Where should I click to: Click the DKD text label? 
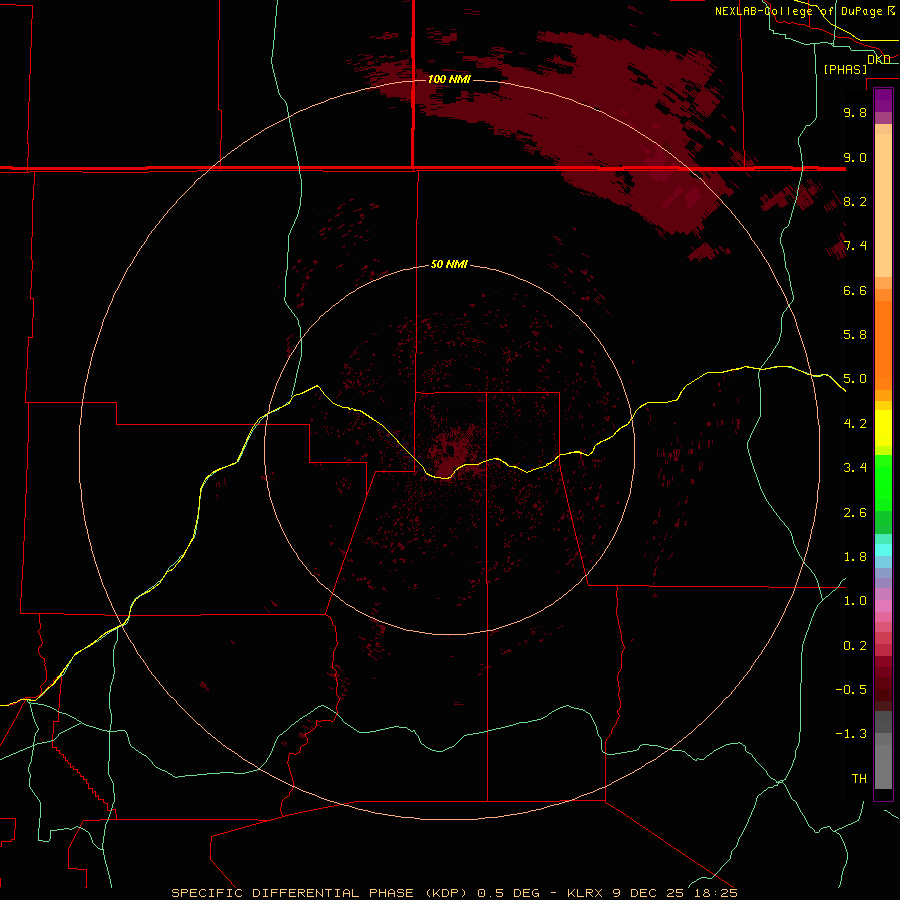click(x=879, y=59)
